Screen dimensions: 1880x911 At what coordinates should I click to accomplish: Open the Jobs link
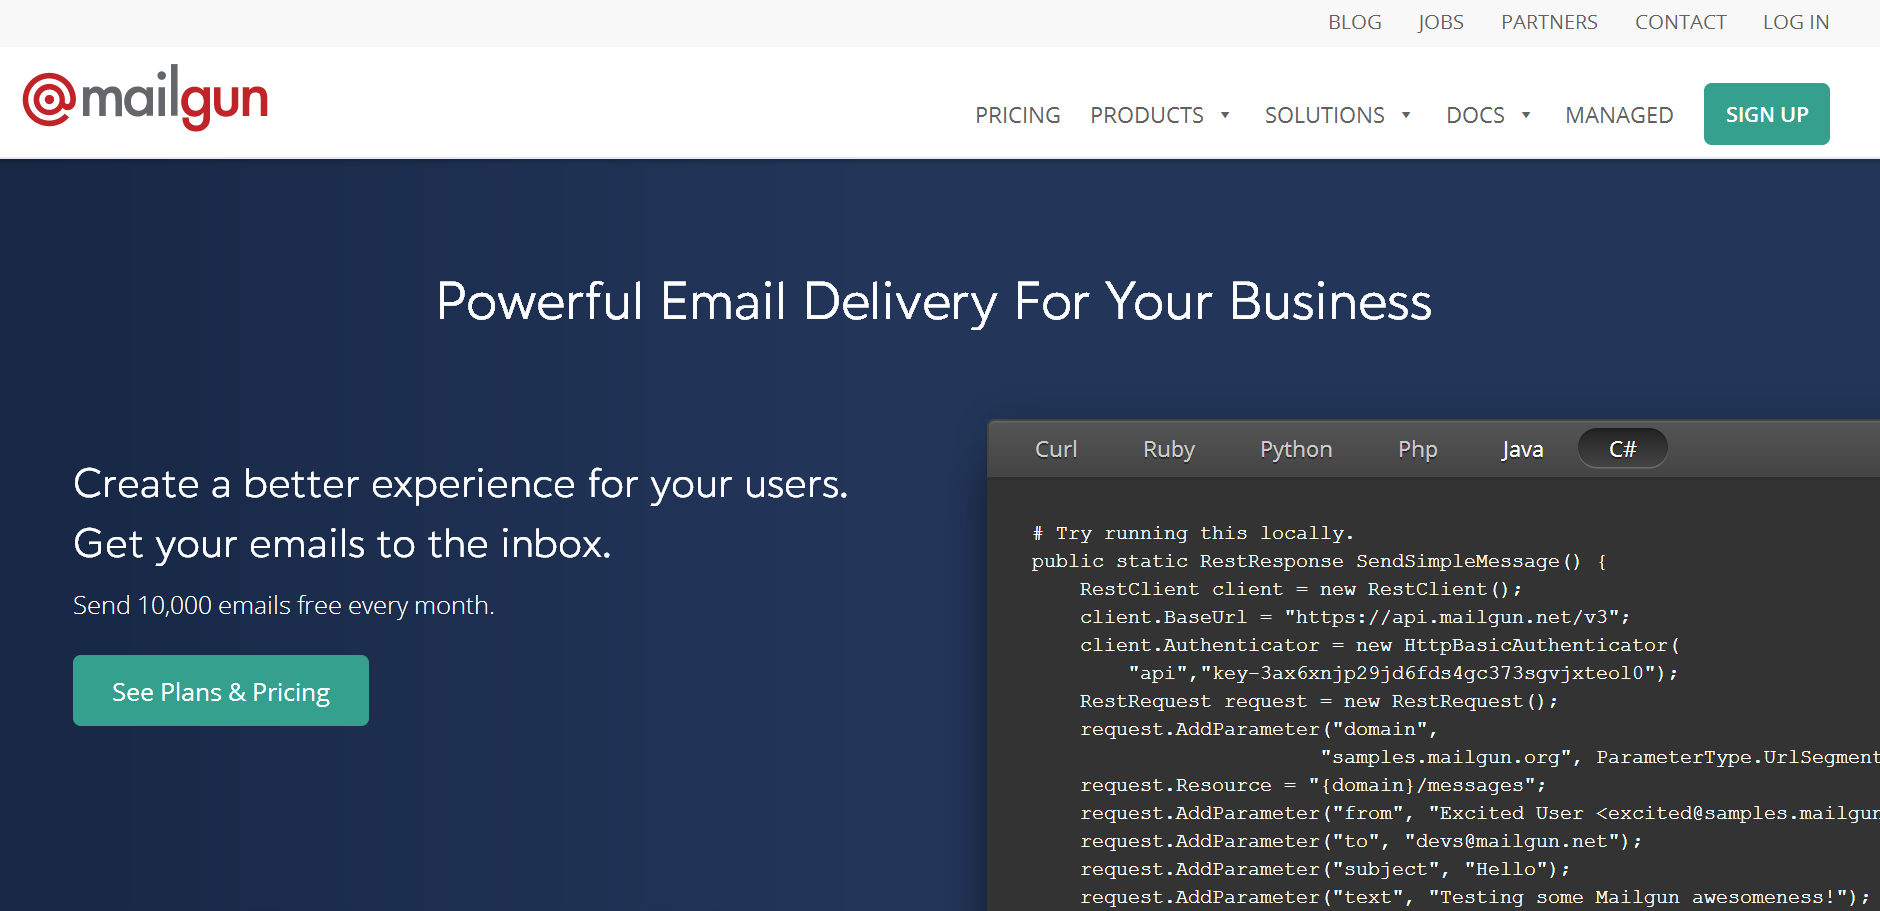(1440, 22)
